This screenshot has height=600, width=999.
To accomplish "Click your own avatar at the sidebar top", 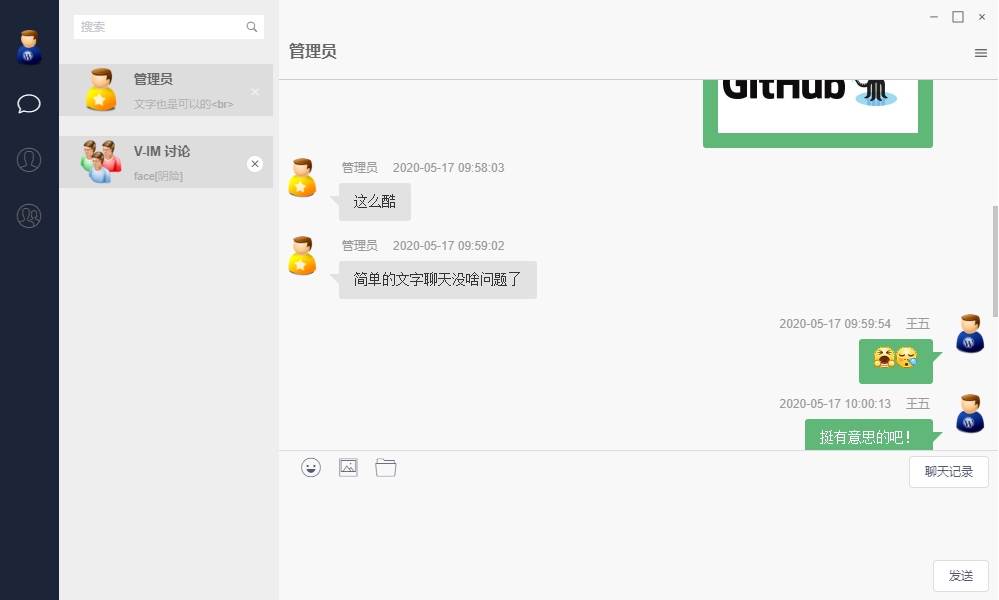I will pyautogui.click(x=29, y=45).
